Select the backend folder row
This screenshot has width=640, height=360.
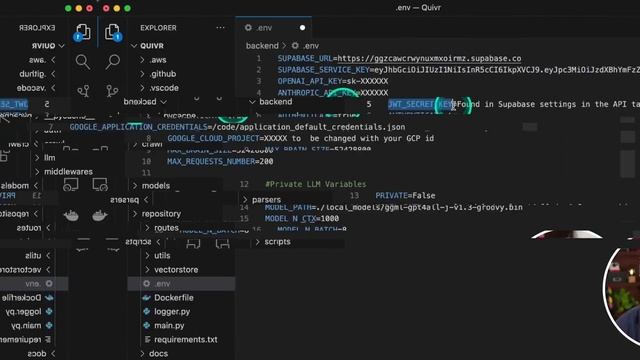[276, 102]
